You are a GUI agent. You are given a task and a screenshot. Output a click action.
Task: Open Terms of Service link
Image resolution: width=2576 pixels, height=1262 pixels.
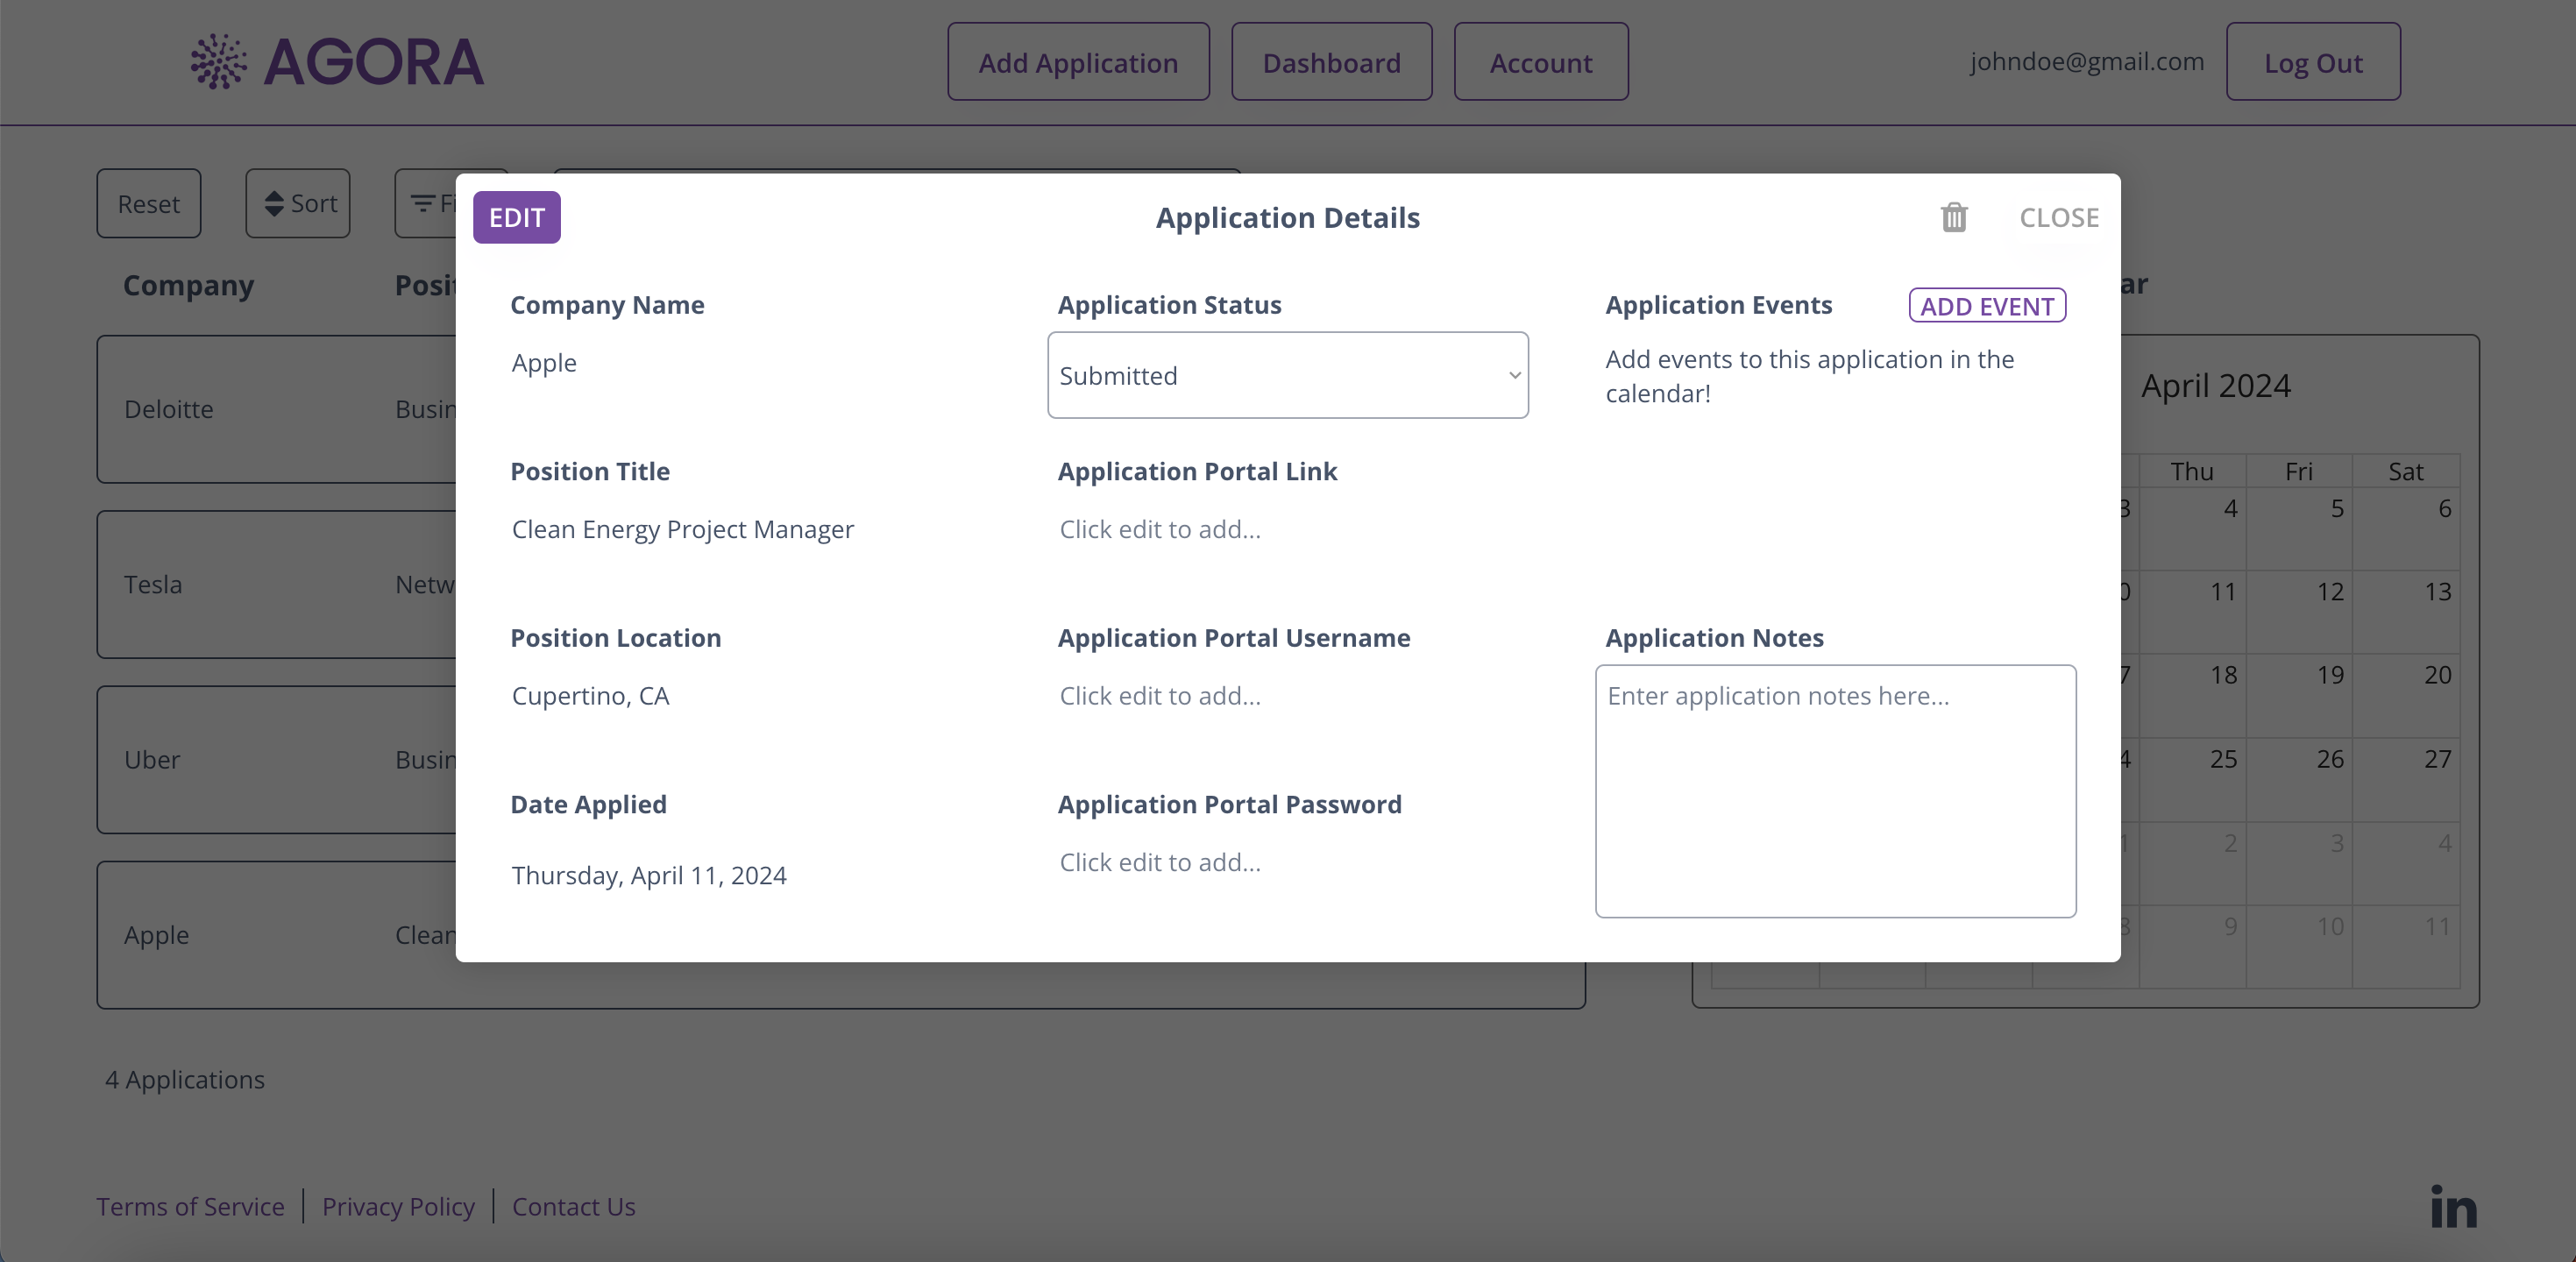(x=190, y=1207)
